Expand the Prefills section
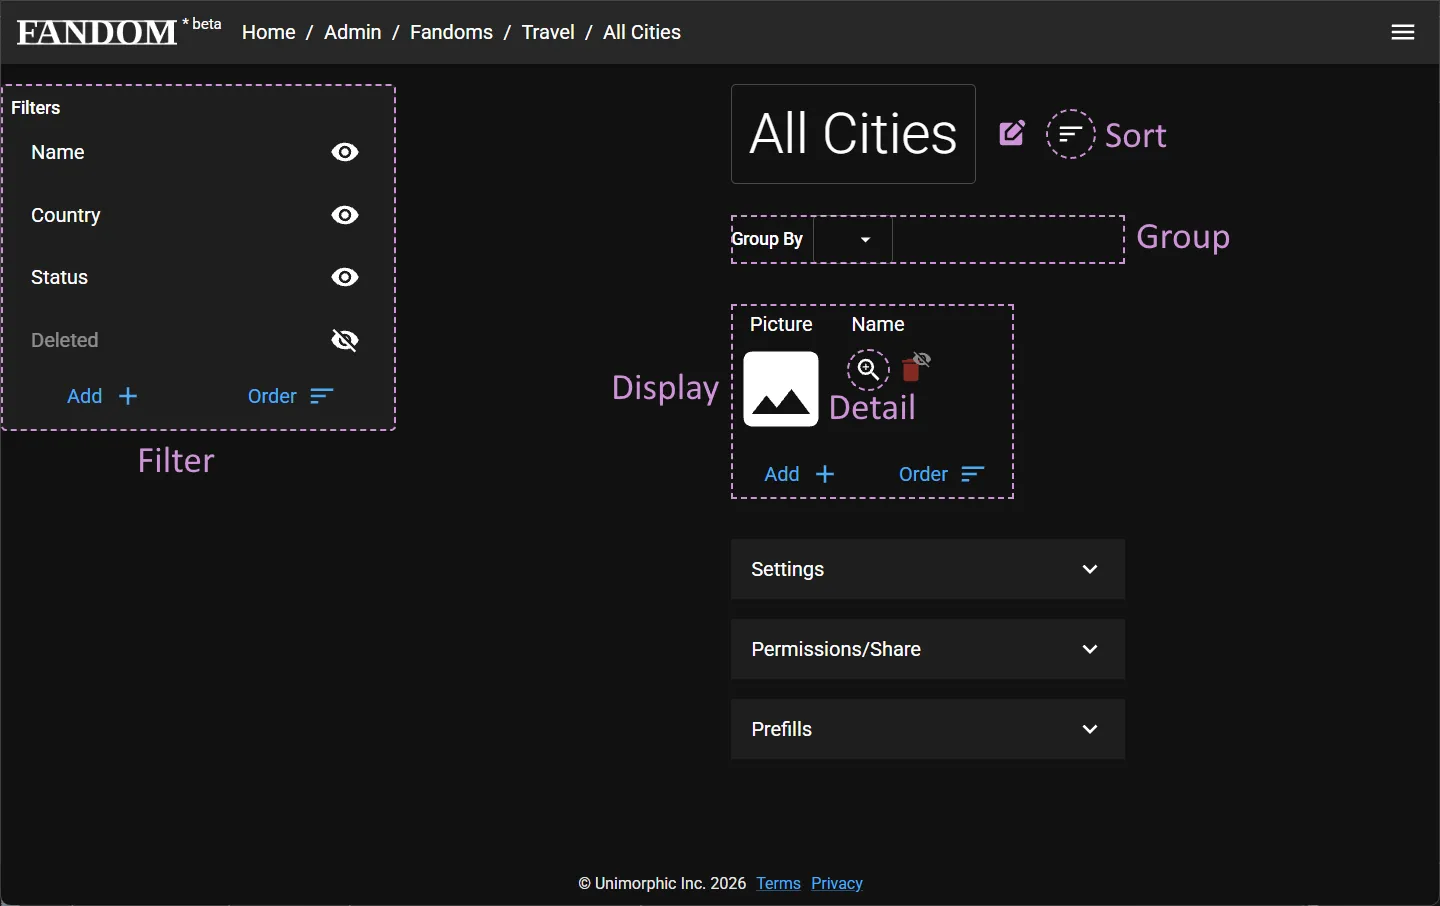The width and height of the screenshot is (1440, 906). click(x=928, y=729)
